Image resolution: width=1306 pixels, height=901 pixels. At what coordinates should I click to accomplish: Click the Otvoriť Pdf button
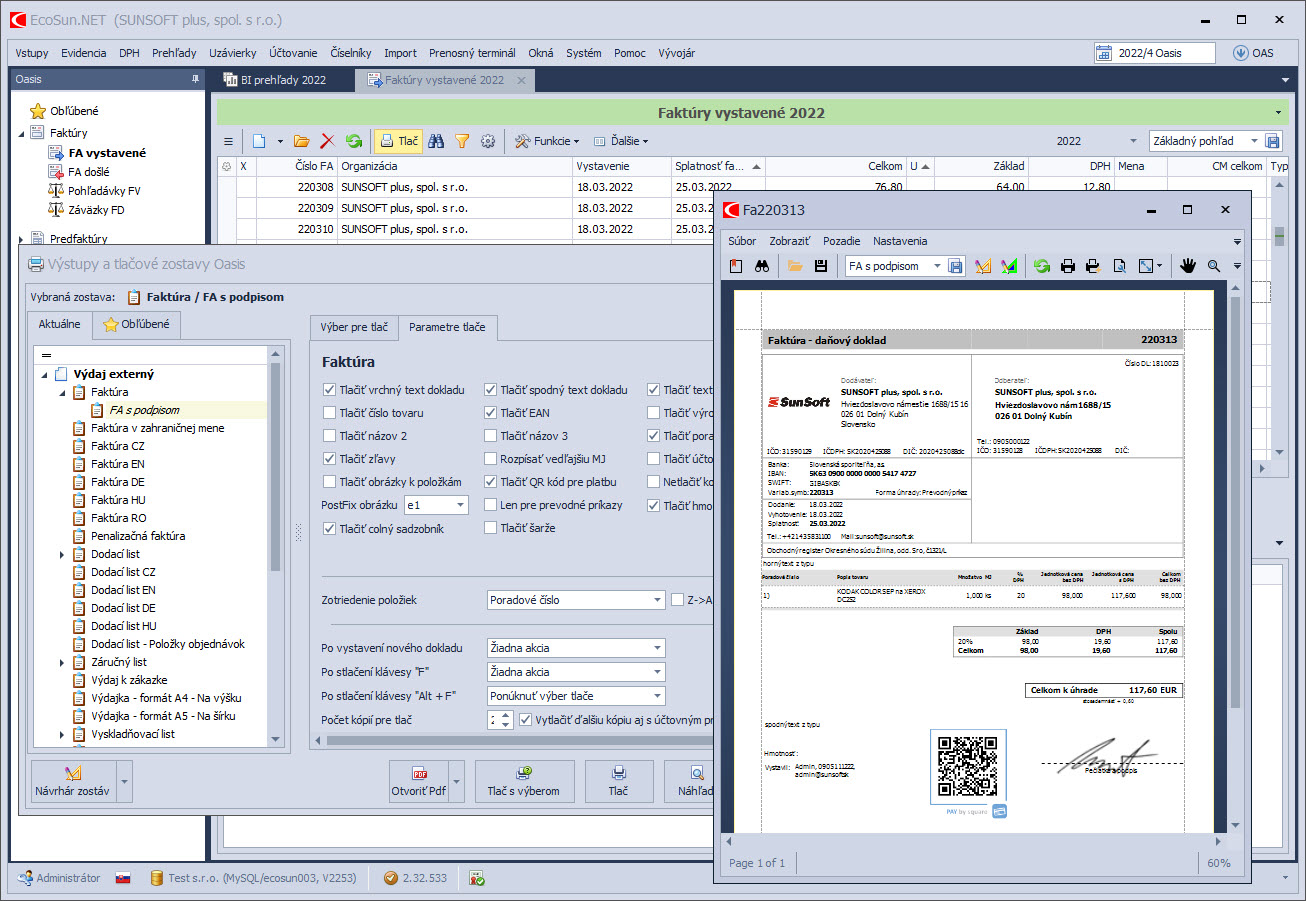(x=417, y=781)
